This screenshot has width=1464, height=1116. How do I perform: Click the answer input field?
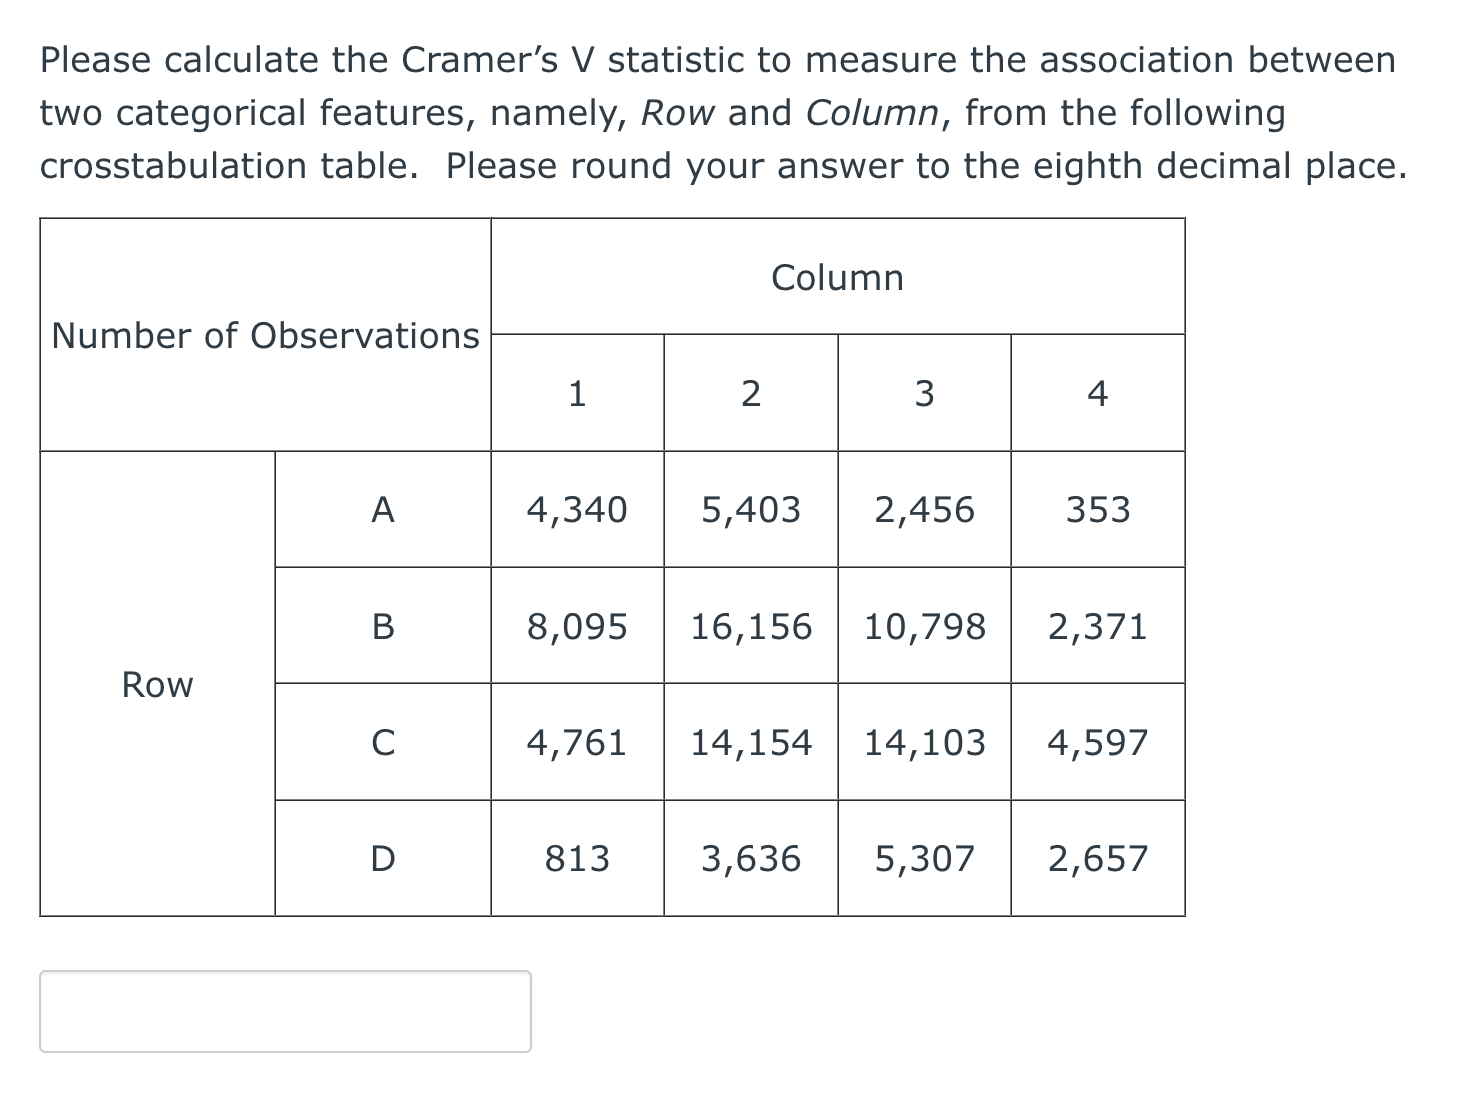point(283,1012)
